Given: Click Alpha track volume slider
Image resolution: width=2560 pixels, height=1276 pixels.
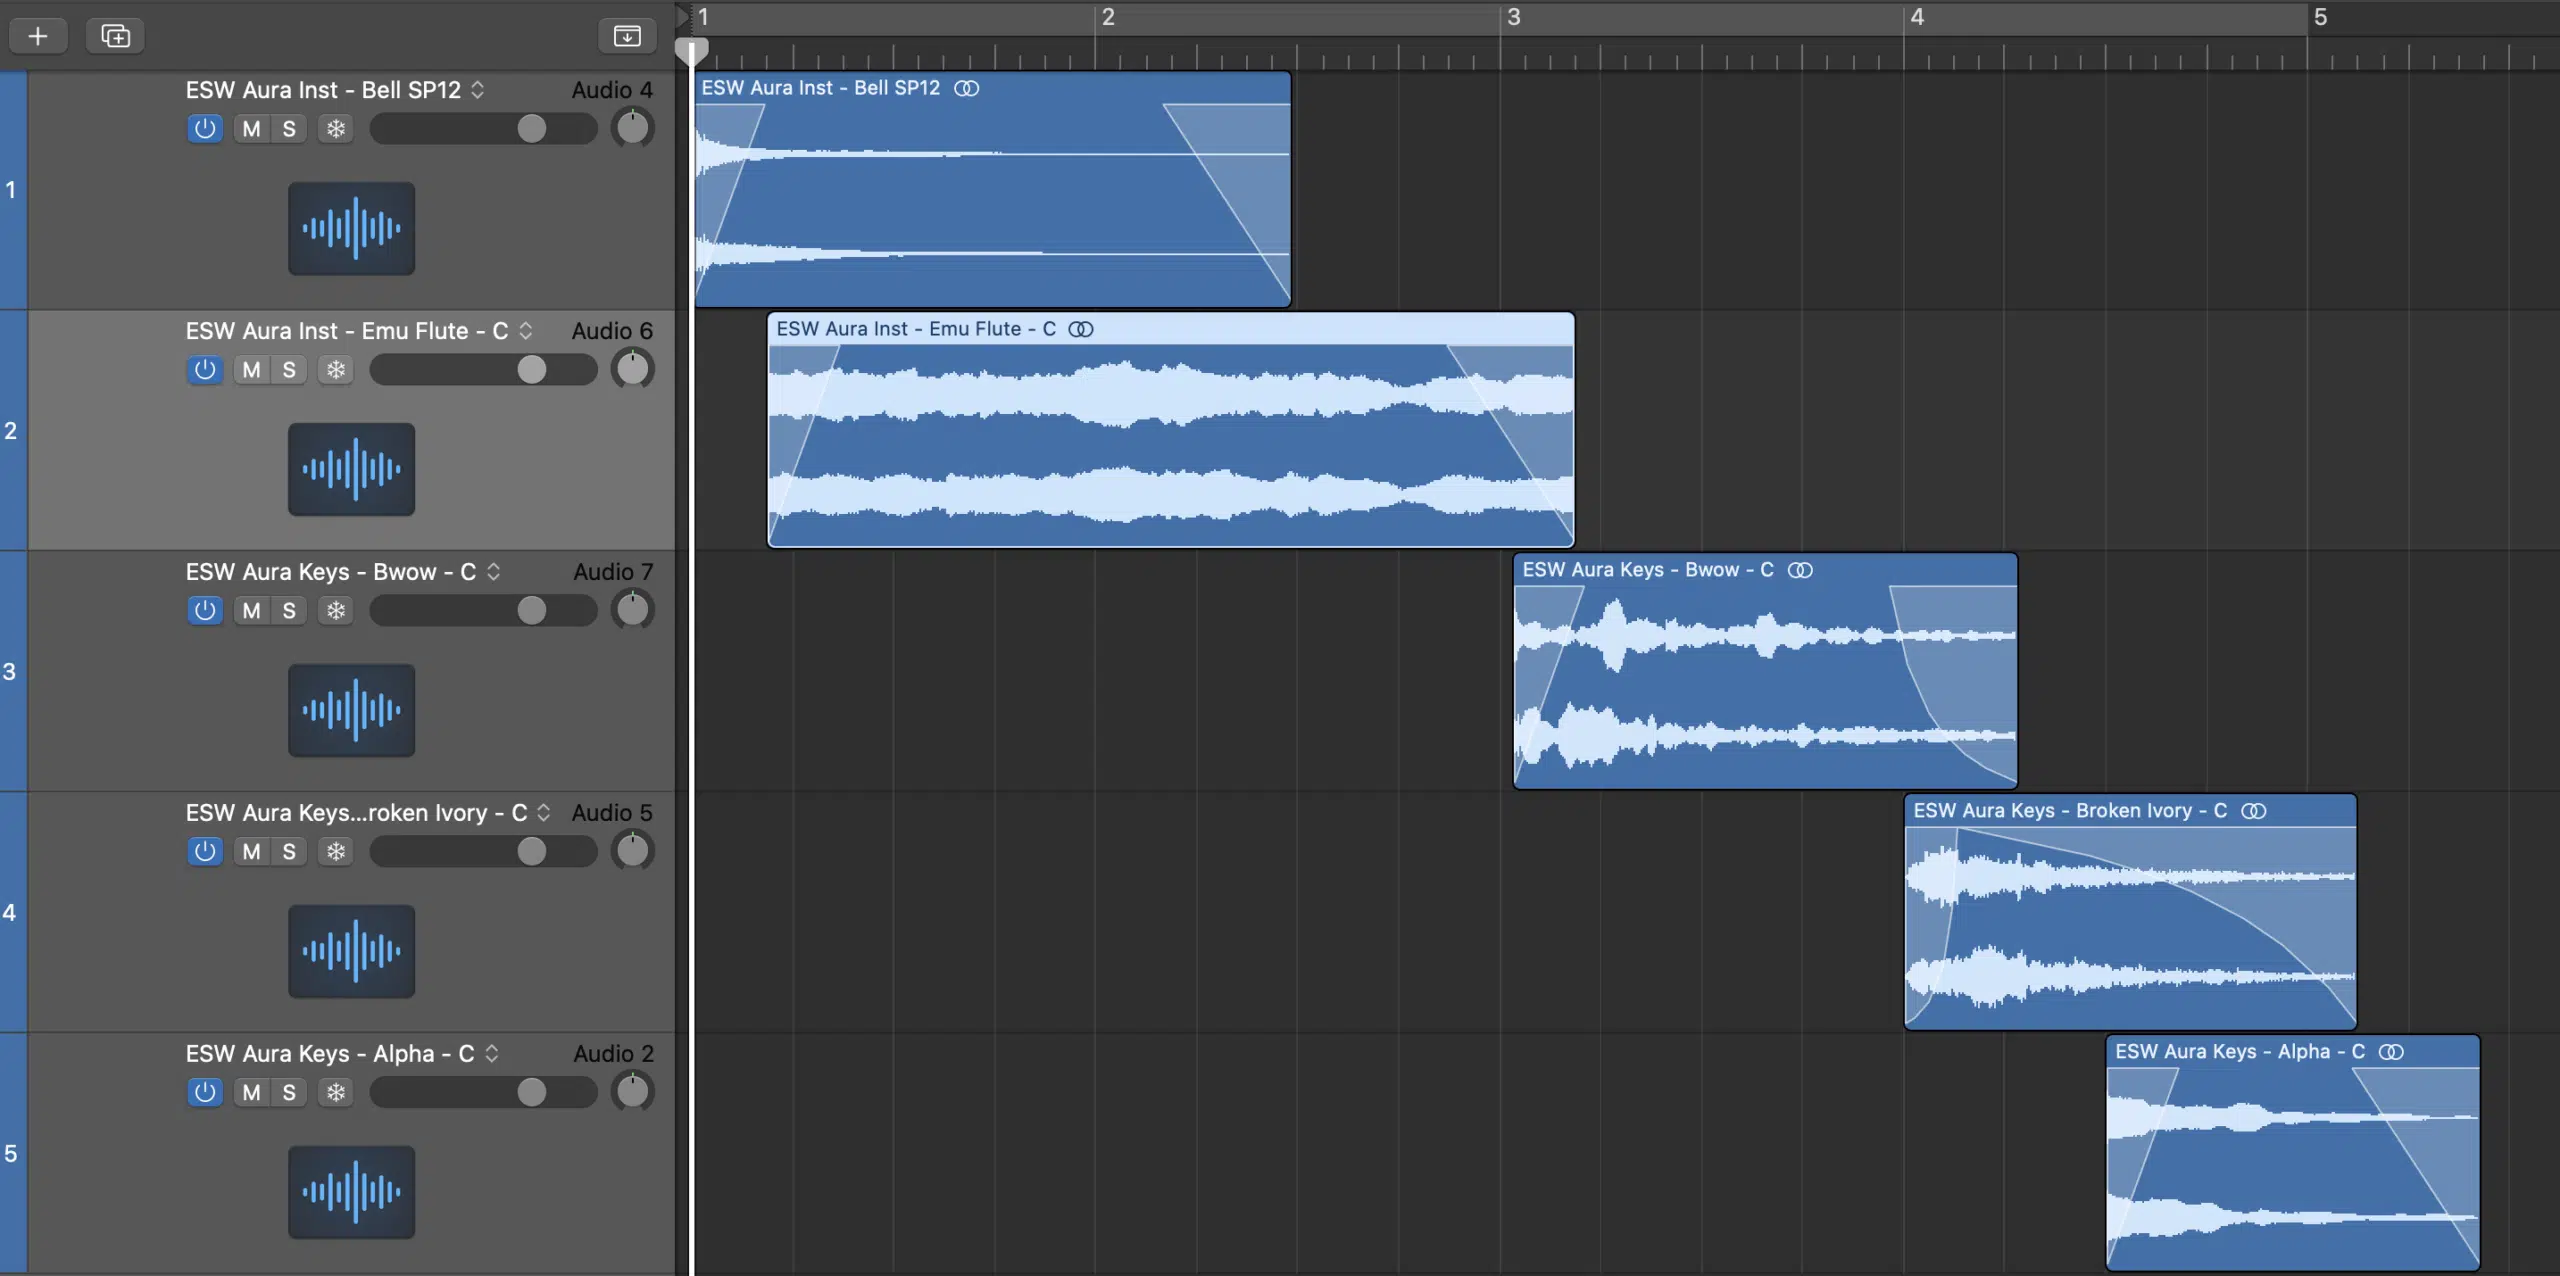Looking at the screenshot, I should coord(483,1093).
